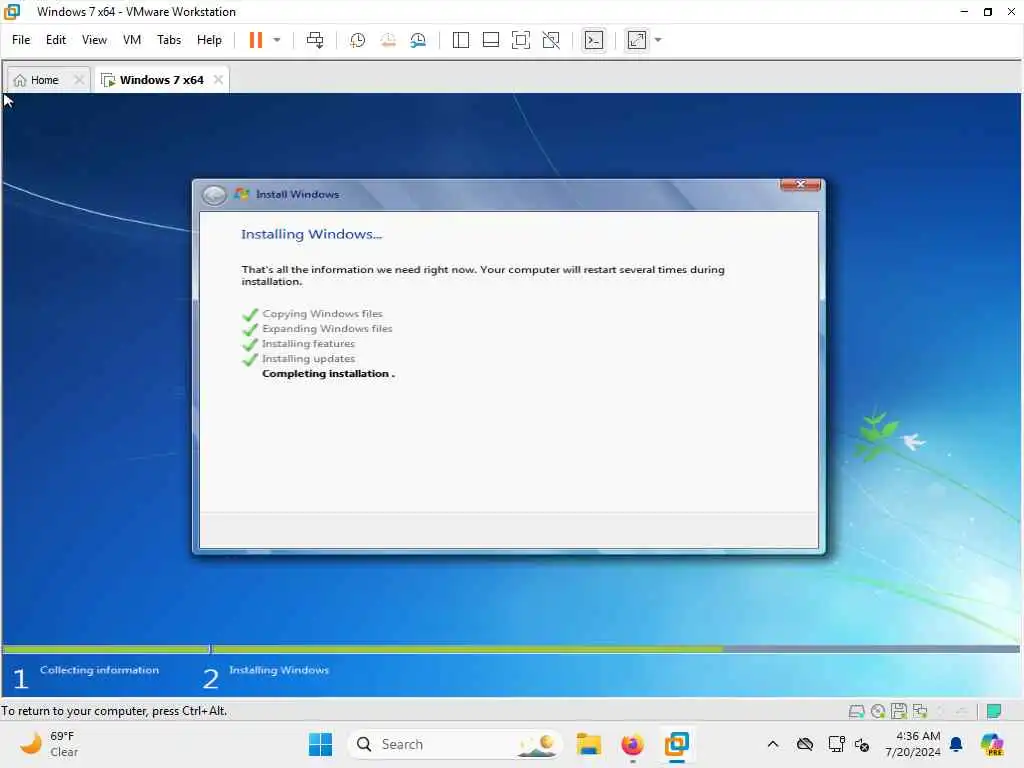Click the CD/DVD device status icon
This screenshot has width=1024, height=768.
pyautogui.click(x=878, y=711)
